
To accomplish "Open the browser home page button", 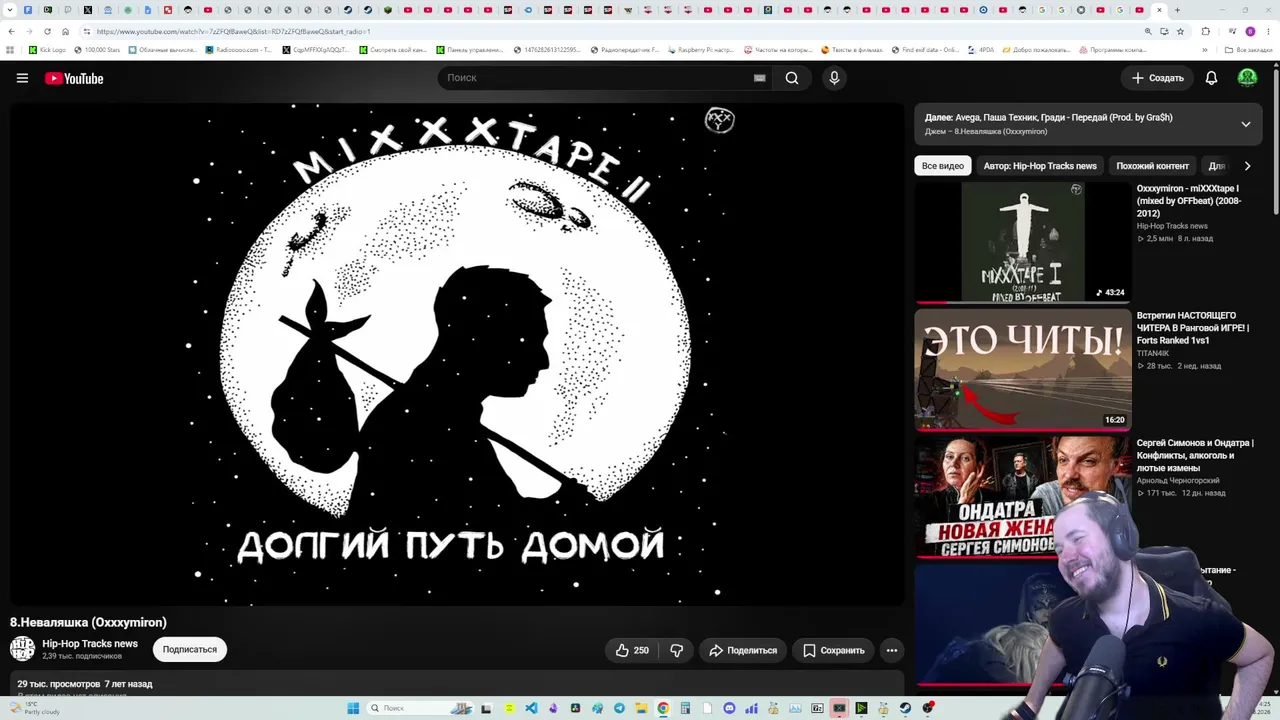I will coord(66,31).
